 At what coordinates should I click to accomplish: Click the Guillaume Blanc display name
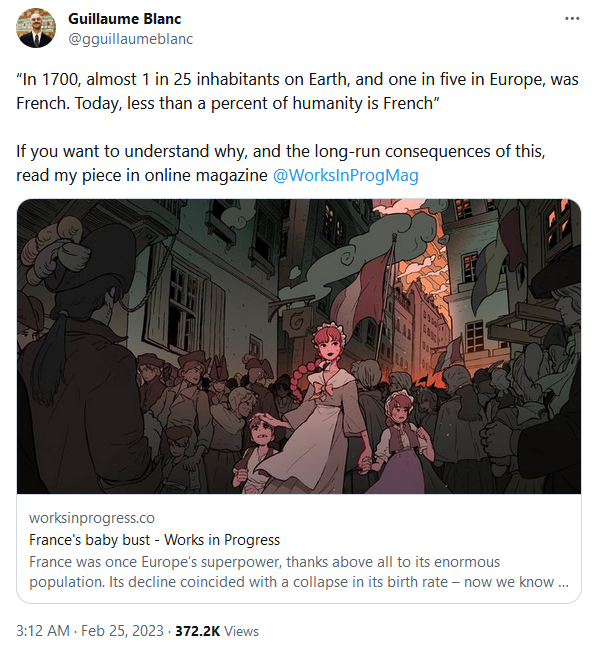tap(124, 19)
